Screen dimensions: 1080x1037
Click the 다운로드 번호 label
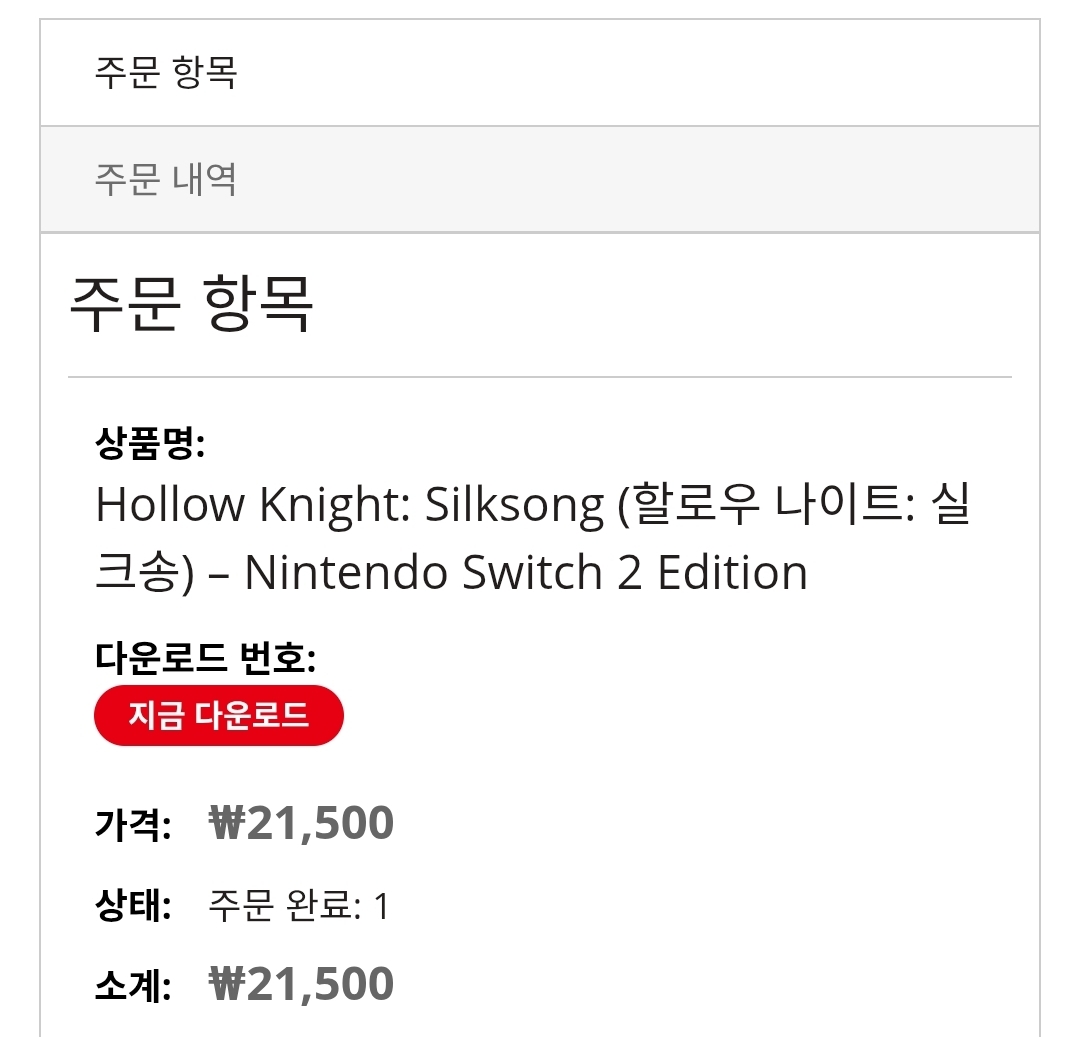point(206,658)
